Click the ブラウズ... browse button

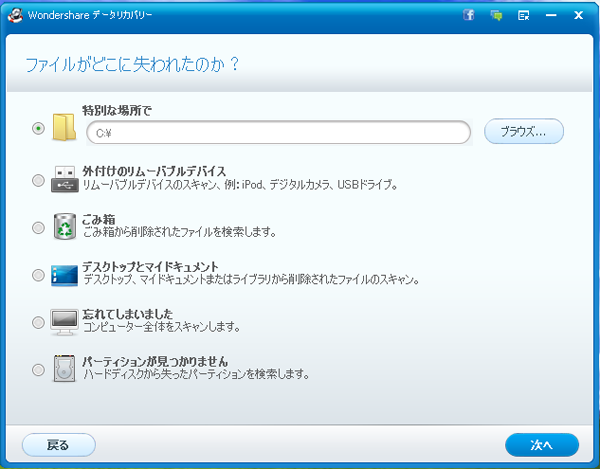(x=524, y=131)
